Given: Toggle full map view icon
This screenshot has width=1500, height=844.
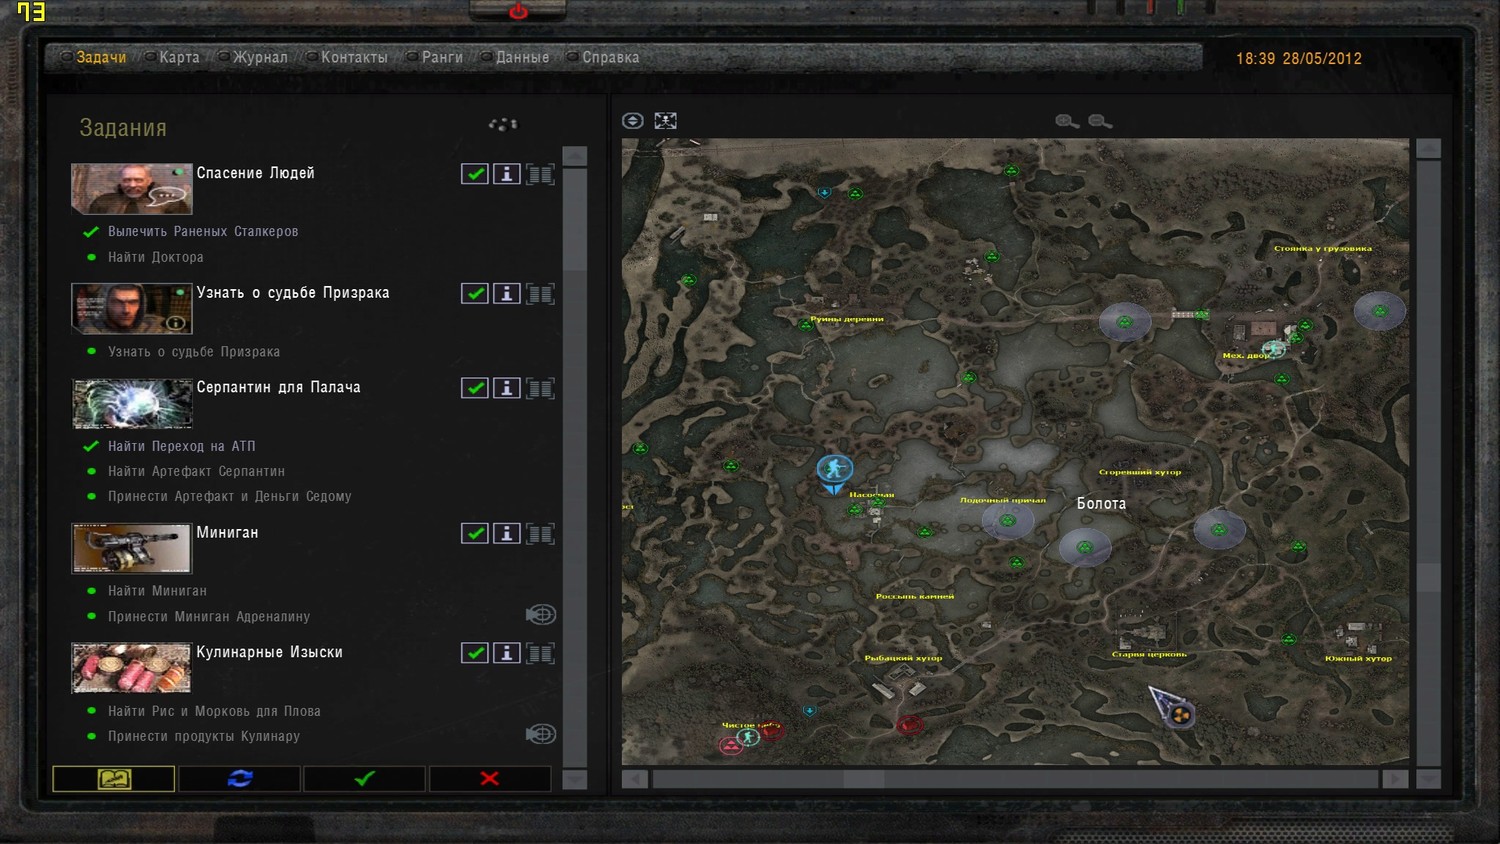Looking at the screenshot, I should [x=666, y=121].
